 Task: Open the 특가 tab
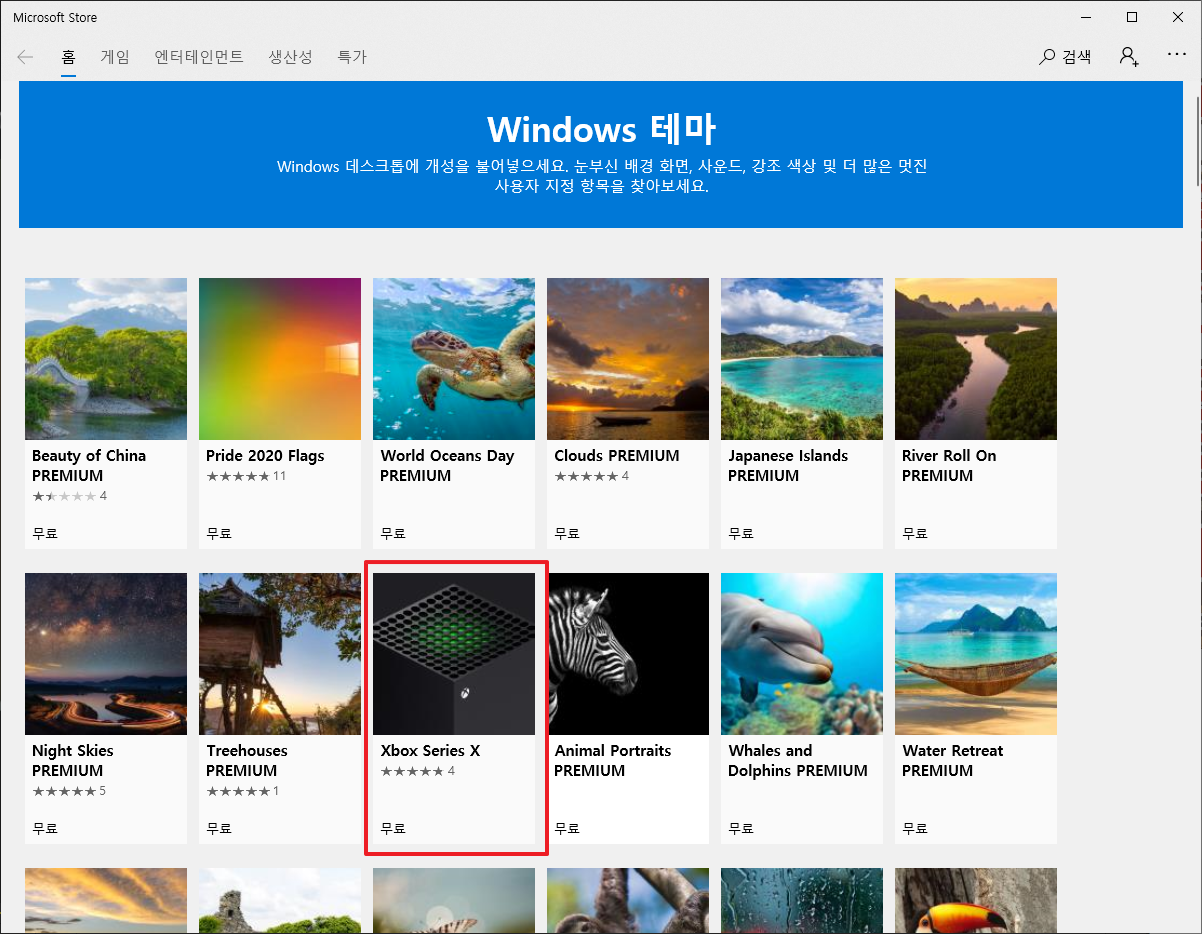coord(352,57)
